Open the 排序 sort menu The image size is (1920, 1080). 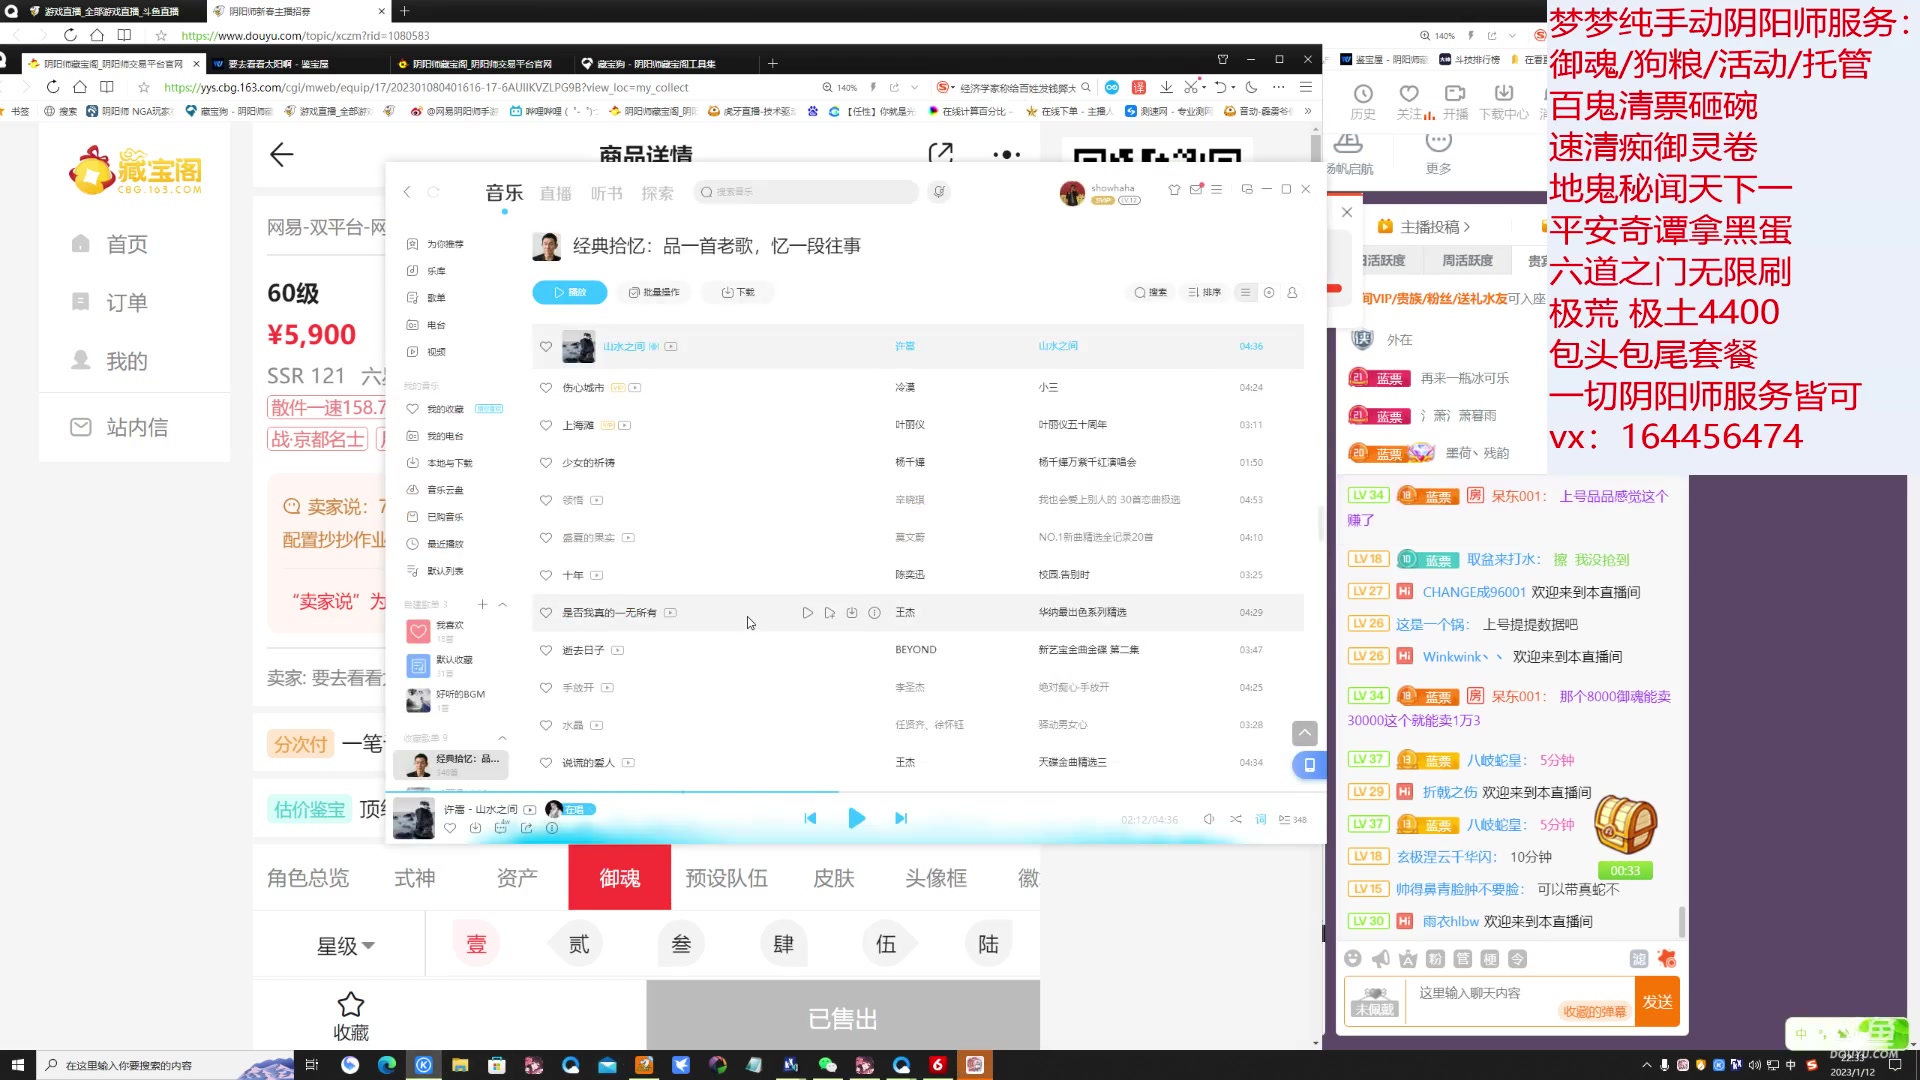point(1205,293)
